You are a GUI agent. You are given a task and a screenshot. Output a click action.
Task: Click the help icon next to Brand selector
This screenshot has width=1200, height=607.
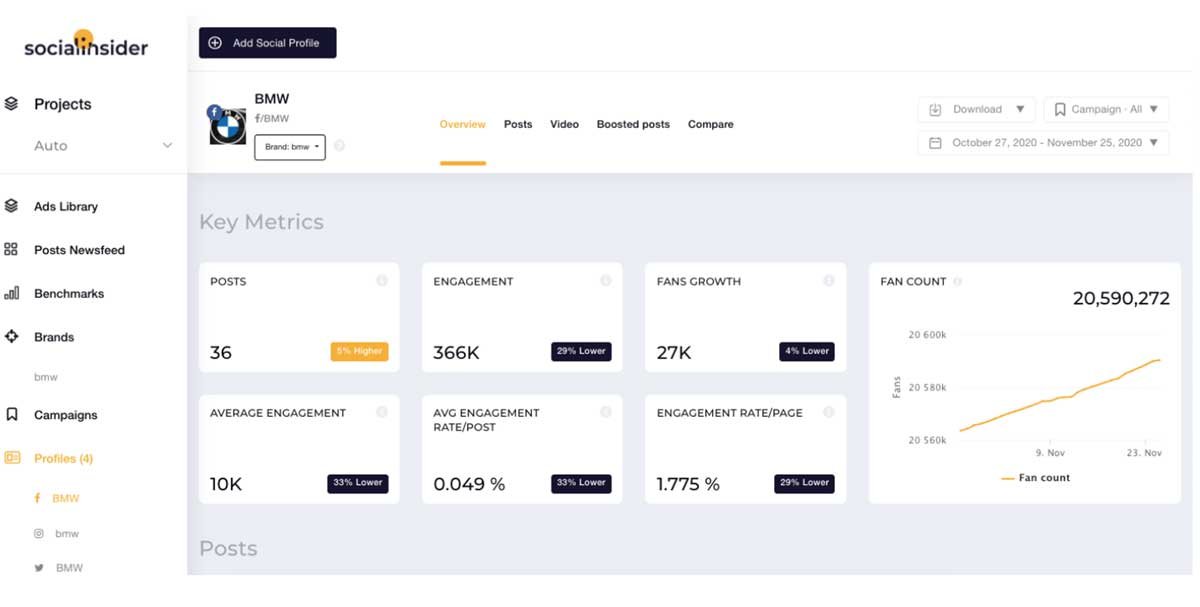click(339, 146)
